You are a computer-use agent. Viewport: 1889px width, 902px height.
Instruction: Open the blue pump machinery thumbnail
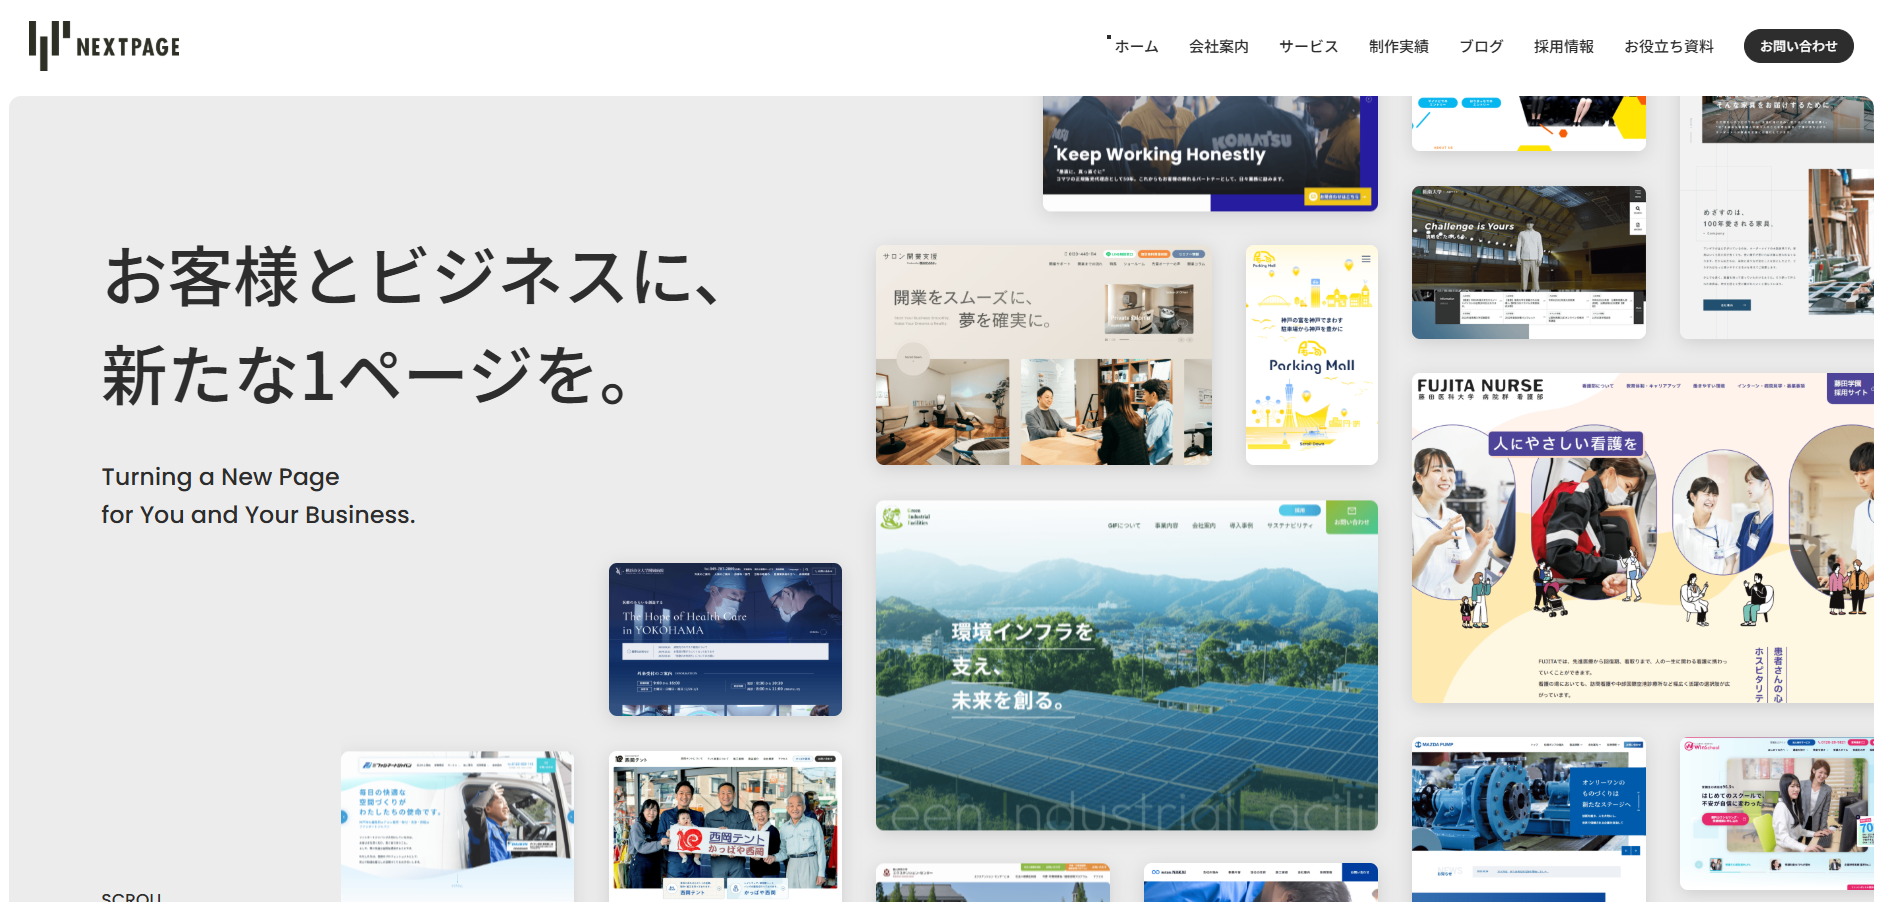click(1528, 818)
